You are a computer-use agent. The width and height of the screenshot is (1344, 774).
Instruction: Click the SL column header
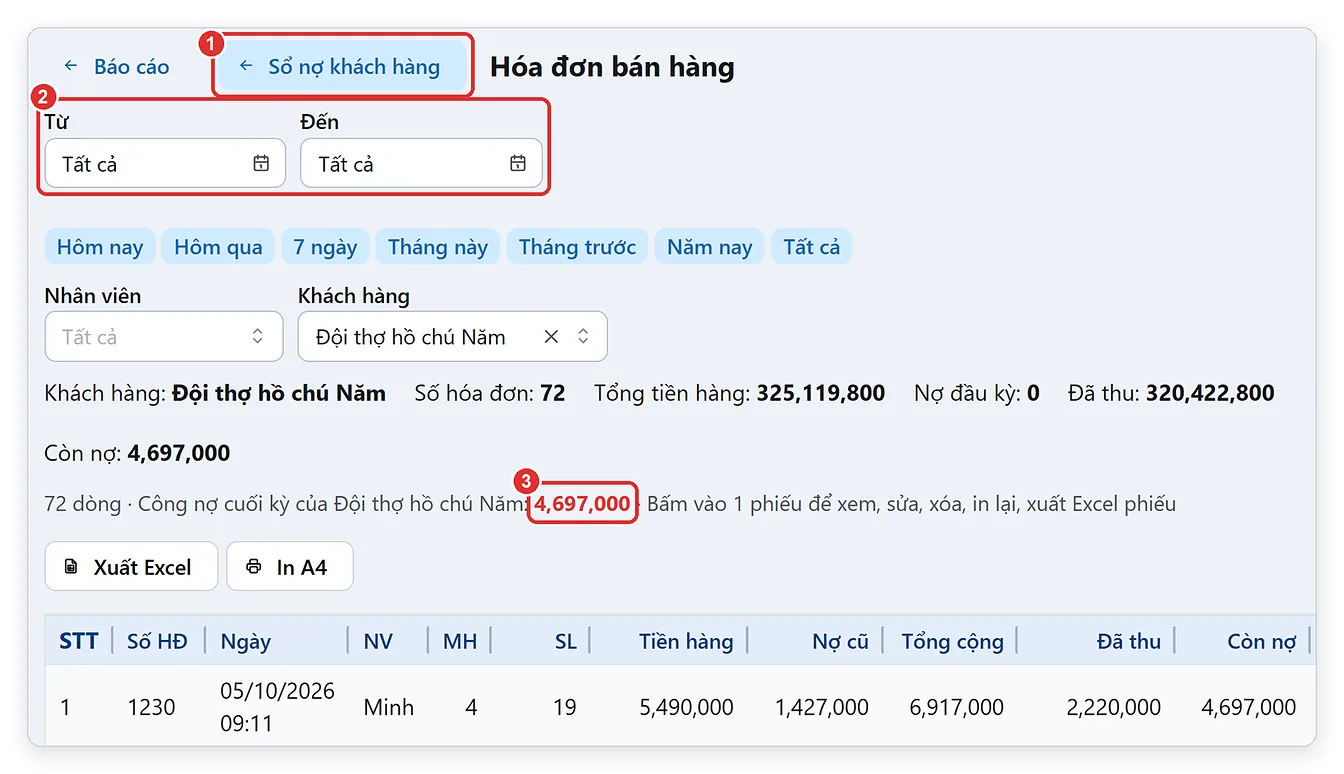point(541,641)
